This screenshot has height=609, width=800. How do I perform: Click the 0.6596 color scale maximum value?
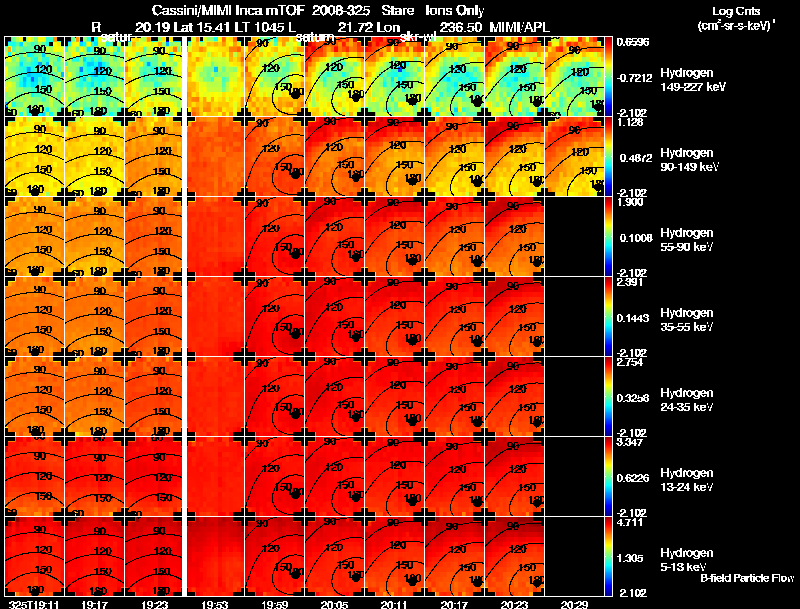pyautogui.click(x=633, y=42)
